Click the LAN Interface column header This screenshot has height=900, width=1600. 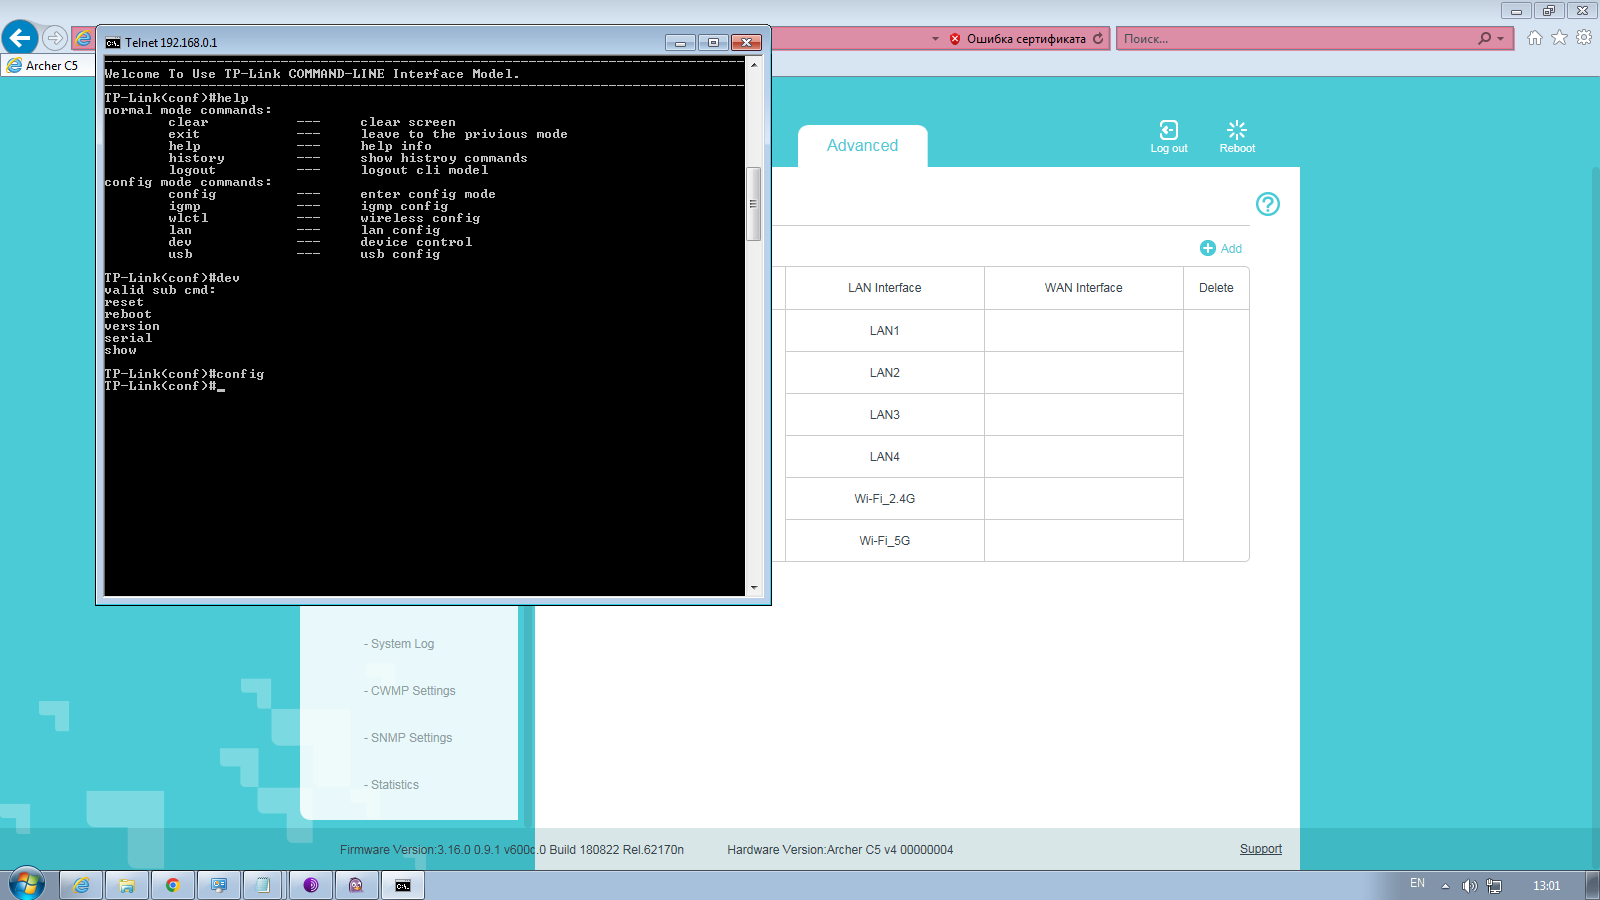point(885,288)
